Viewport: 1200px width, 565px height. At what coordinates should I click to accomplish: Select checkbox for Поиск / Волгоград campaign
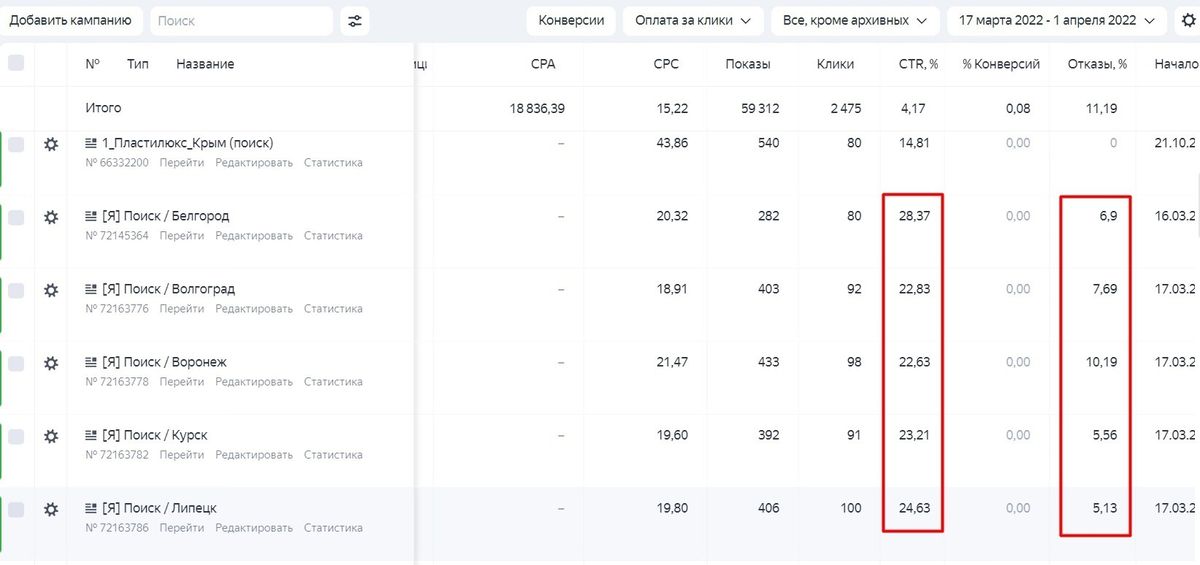click(x=16, y=290)
